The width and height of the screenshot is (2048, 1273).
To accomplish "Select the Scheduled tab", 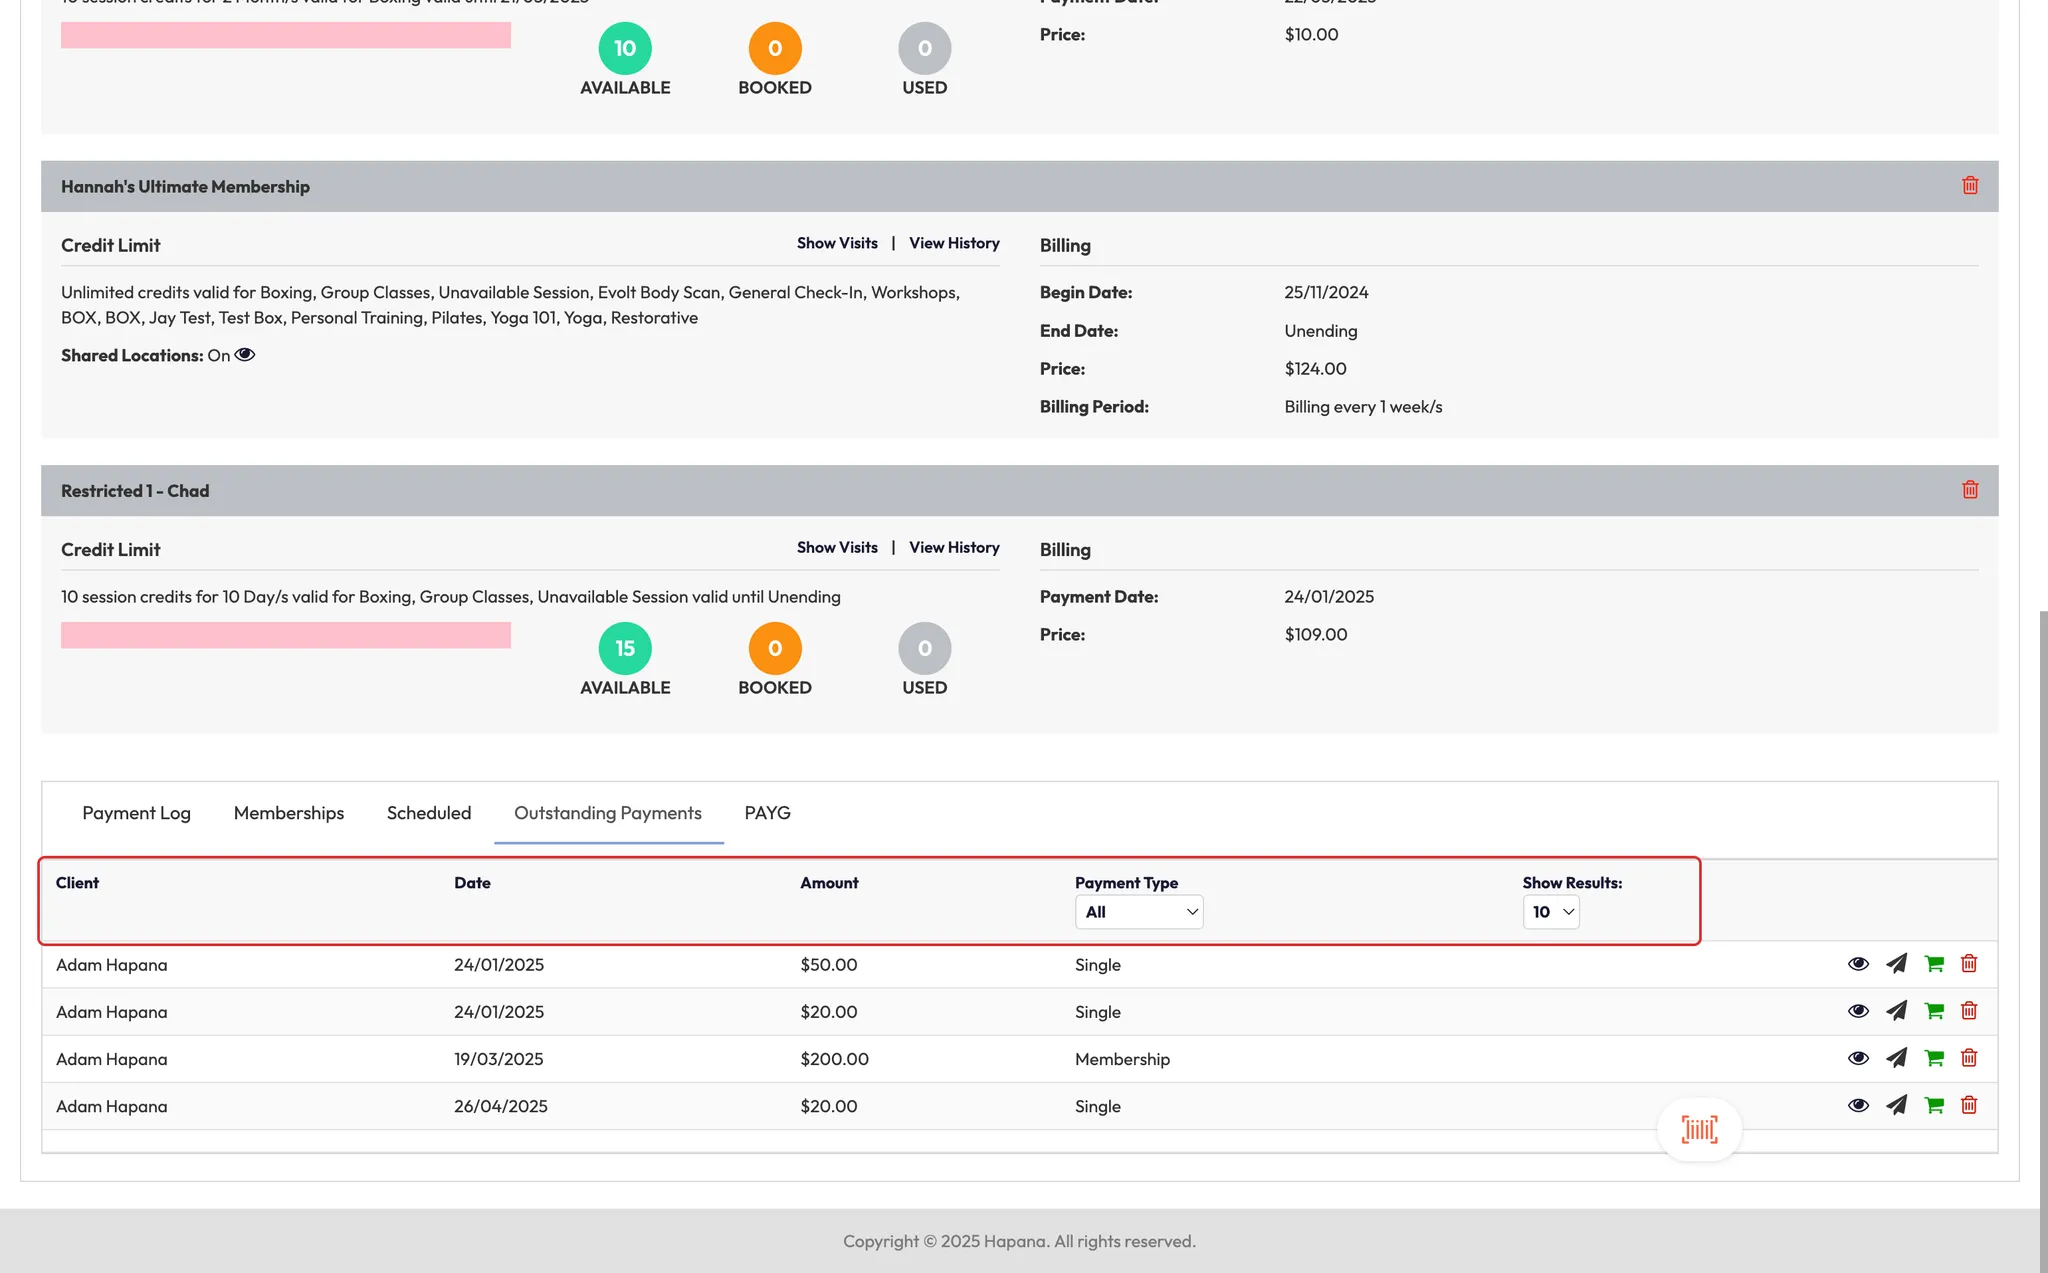I will point(429,813).
